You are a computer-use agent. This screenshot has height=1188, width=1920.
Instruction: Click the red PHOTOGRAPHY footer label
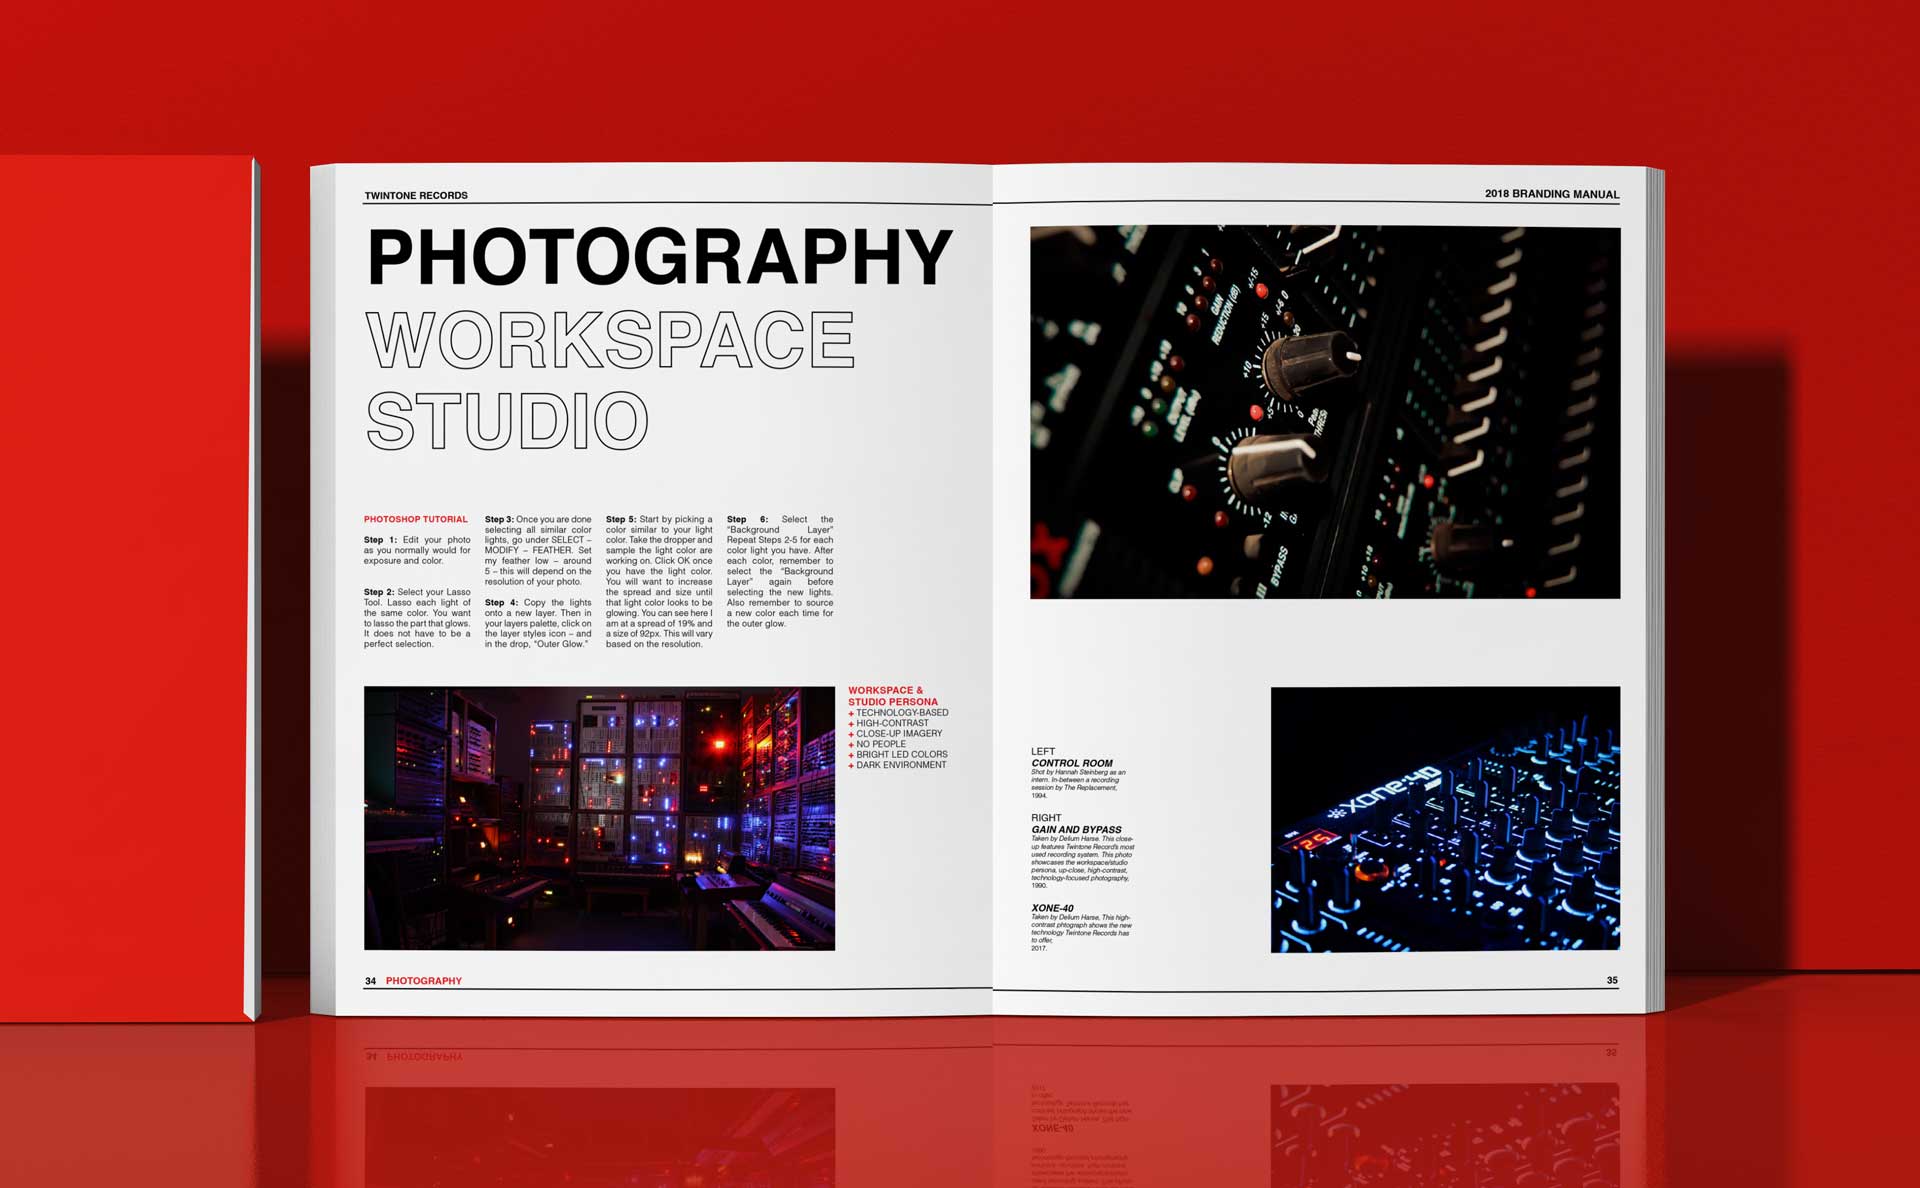pyautogui.click(x=424, y=981)
